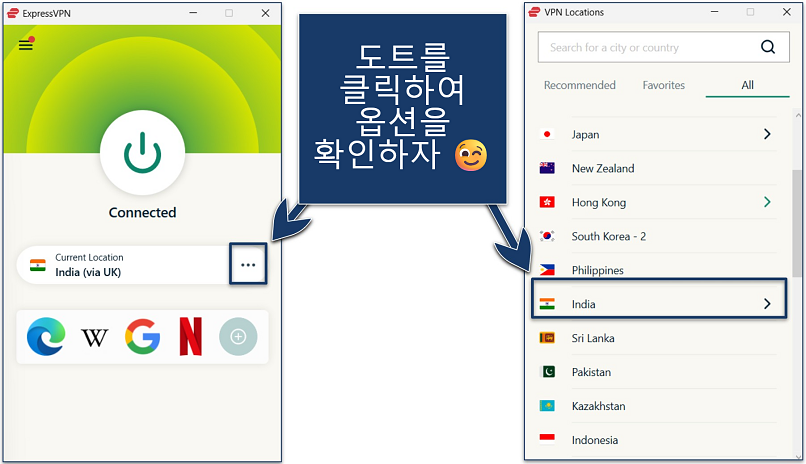This screenshot has width=806, height=464.
Task: Click the VPN Locations list scrollbar
Action: click(797, 224)
